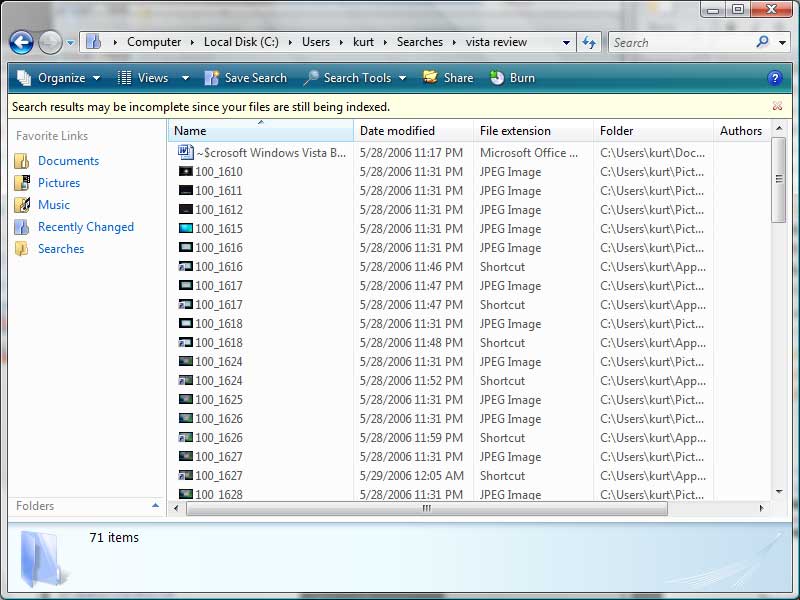
Task: Expand the Views dropdown arrow
Action: [184, 77]
